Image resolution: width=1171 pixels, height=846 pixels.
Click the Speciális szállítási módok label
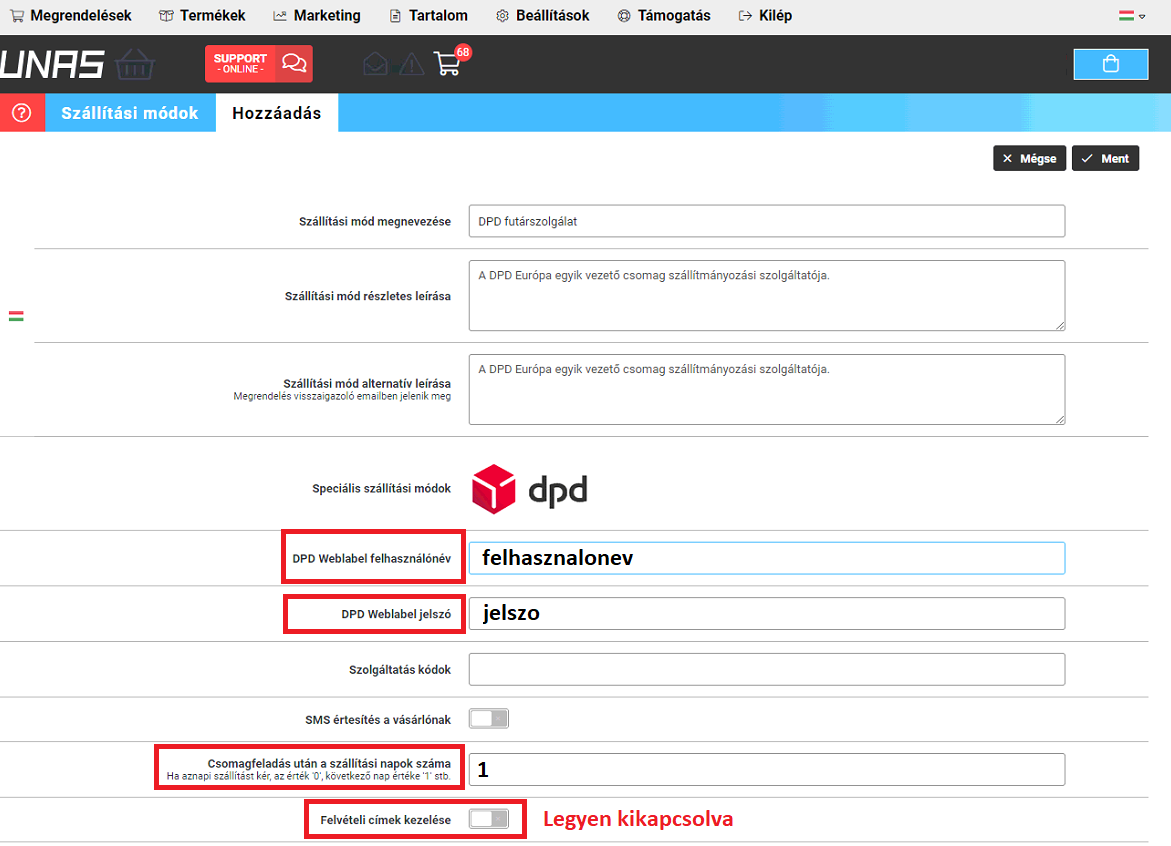(382, 488)
